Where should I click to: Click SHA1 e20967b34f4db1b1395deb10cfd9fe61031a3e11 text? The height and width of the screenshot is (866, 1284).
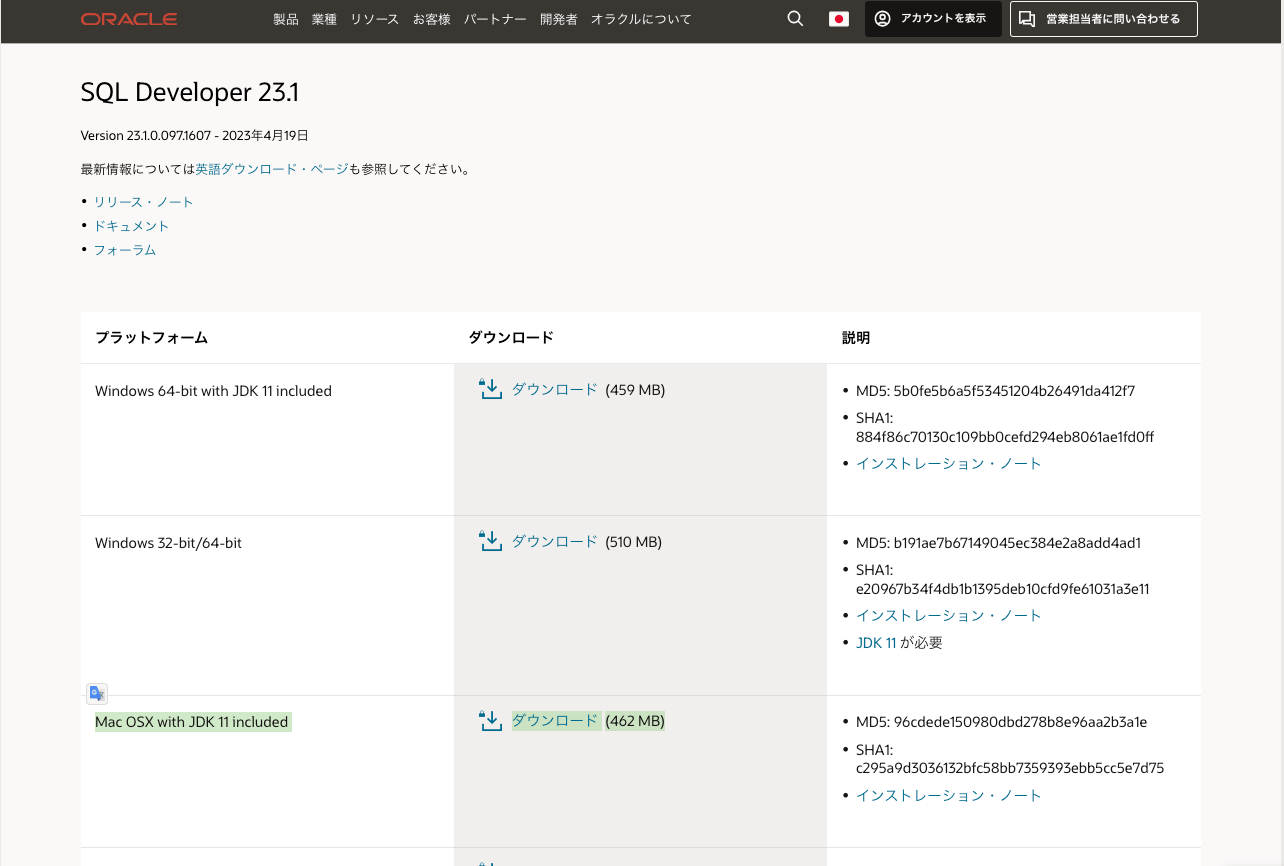[x=1003, y=580]
